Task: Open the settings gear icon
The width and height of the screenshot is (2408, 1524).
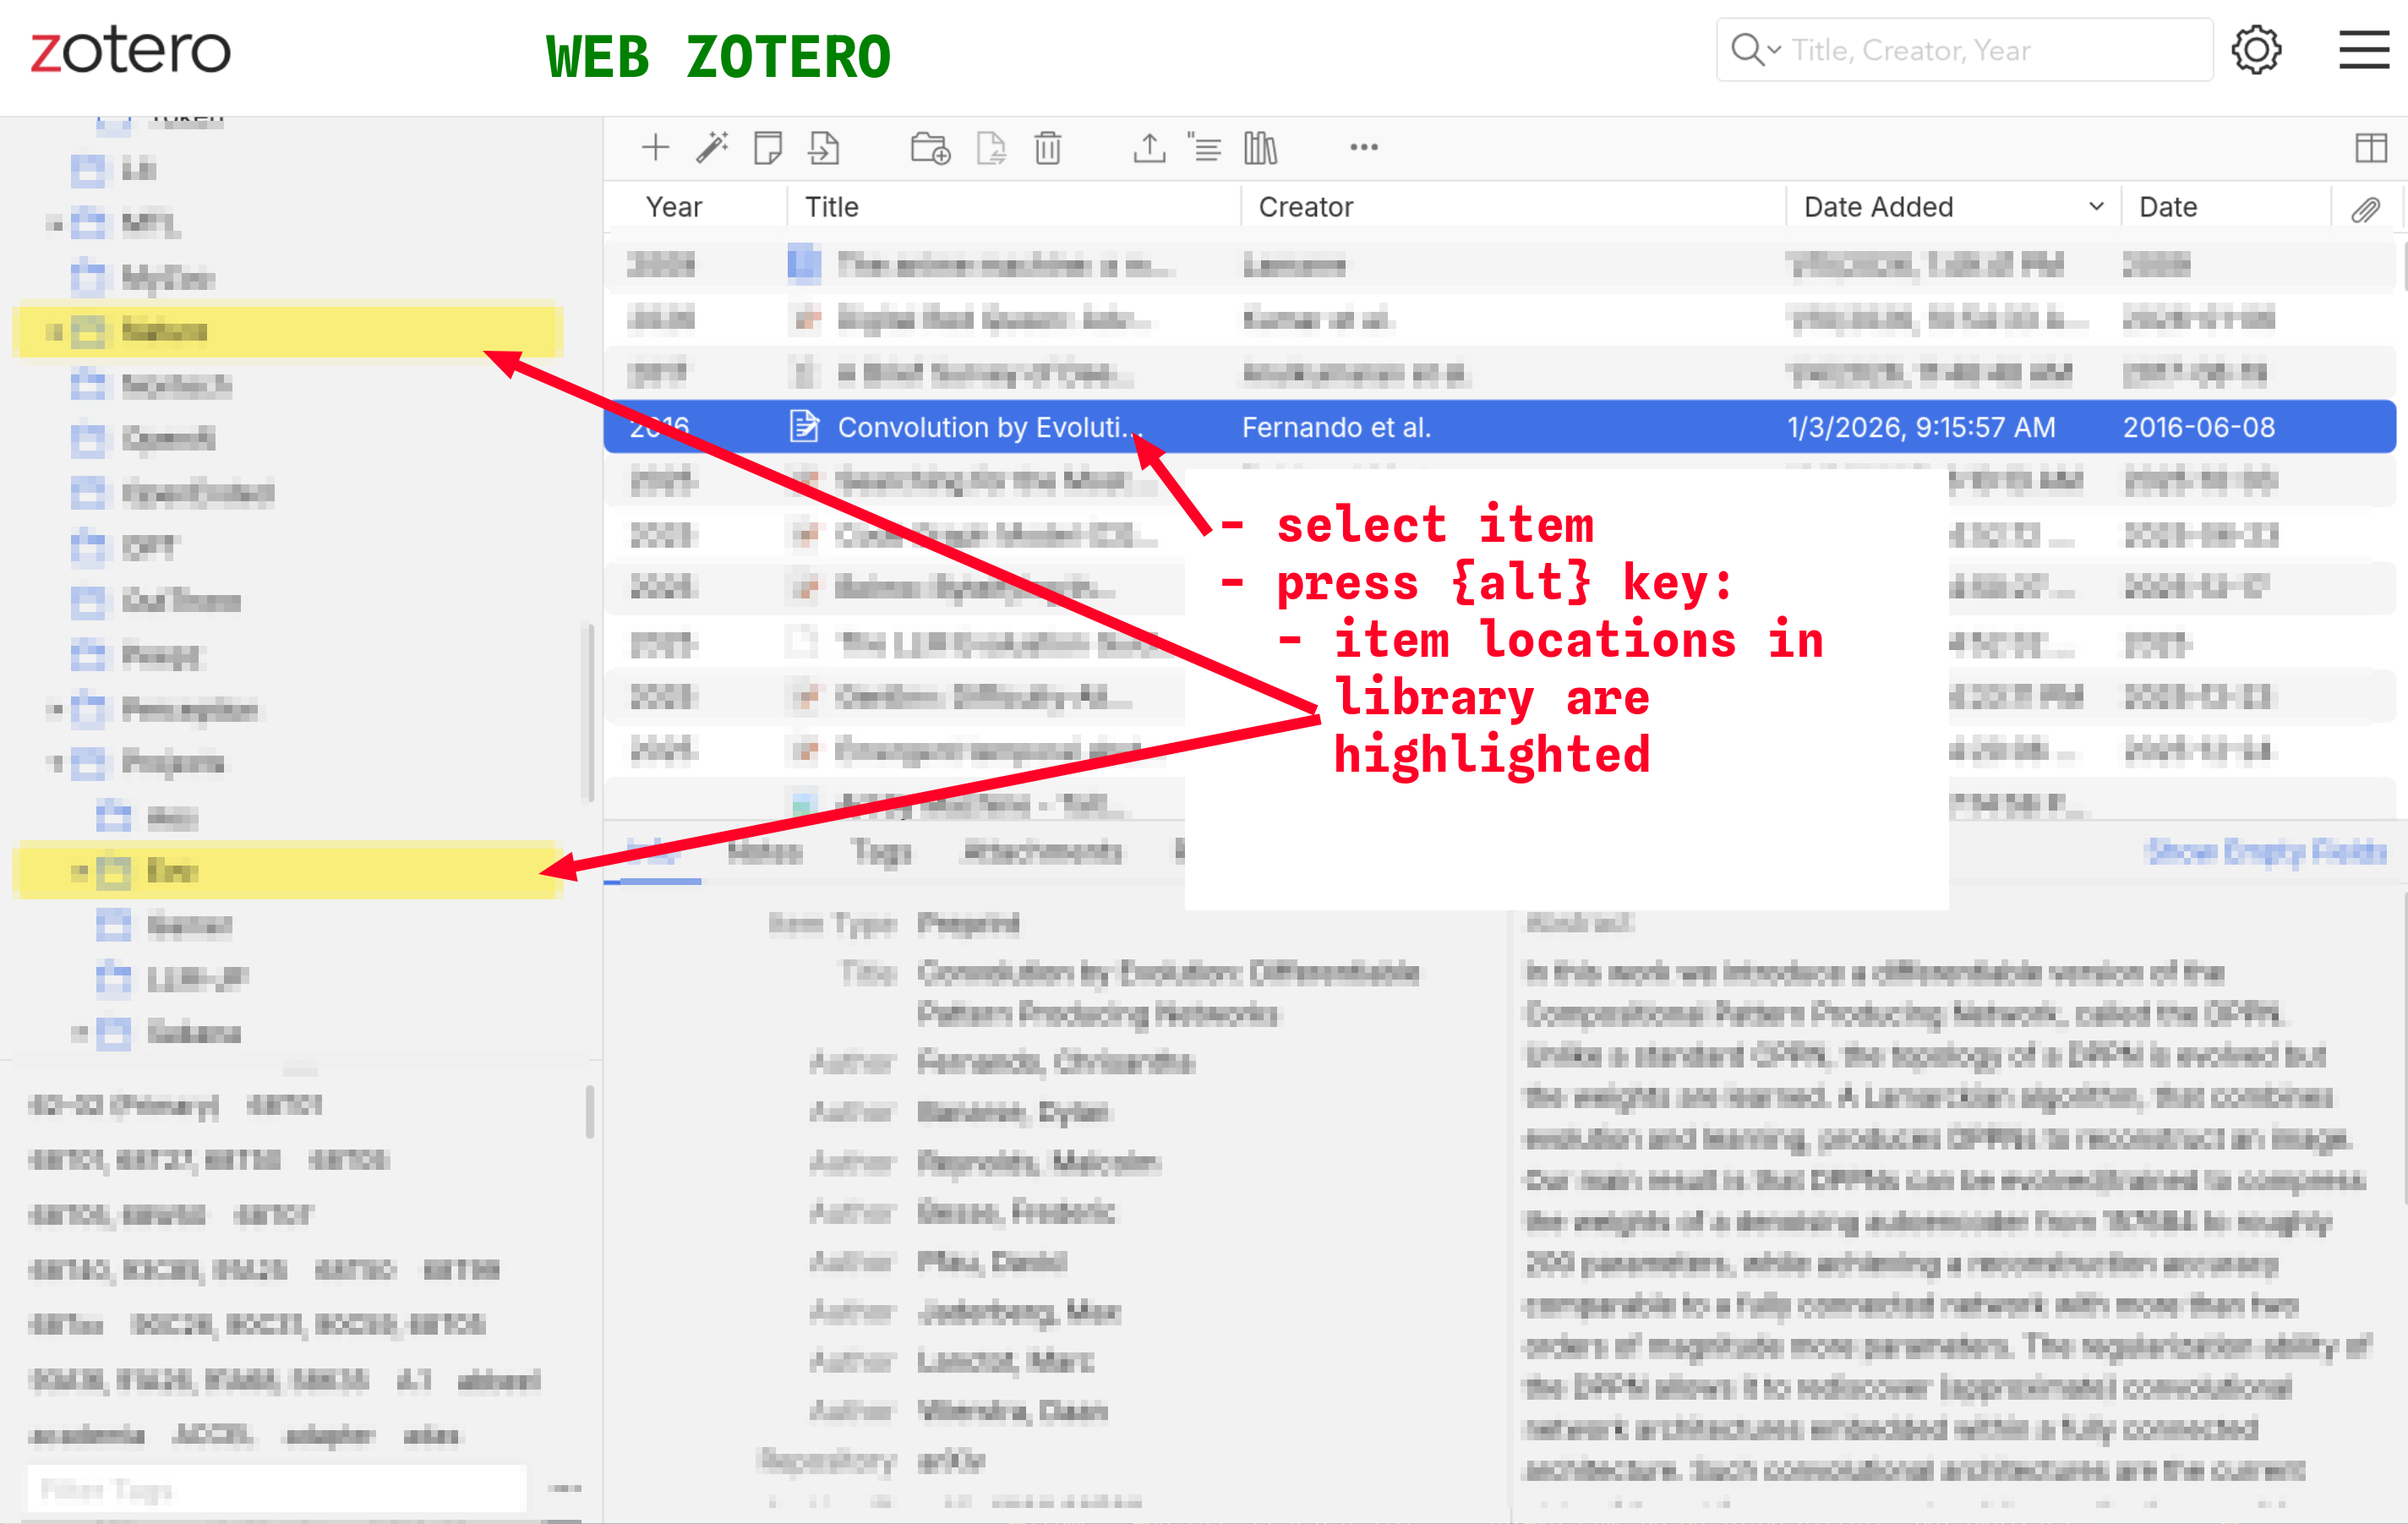Action: pyautogui.click(x=2256, y=50)
